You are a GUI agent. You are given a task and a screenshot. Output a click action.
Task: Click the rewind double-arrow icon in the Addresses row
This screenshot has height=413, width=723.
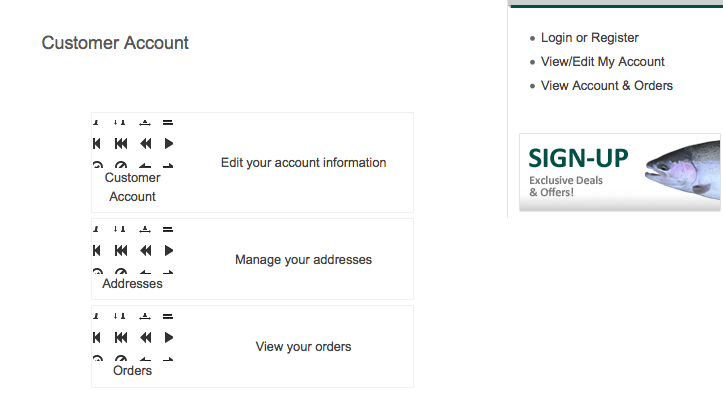[x=145, y=249]
